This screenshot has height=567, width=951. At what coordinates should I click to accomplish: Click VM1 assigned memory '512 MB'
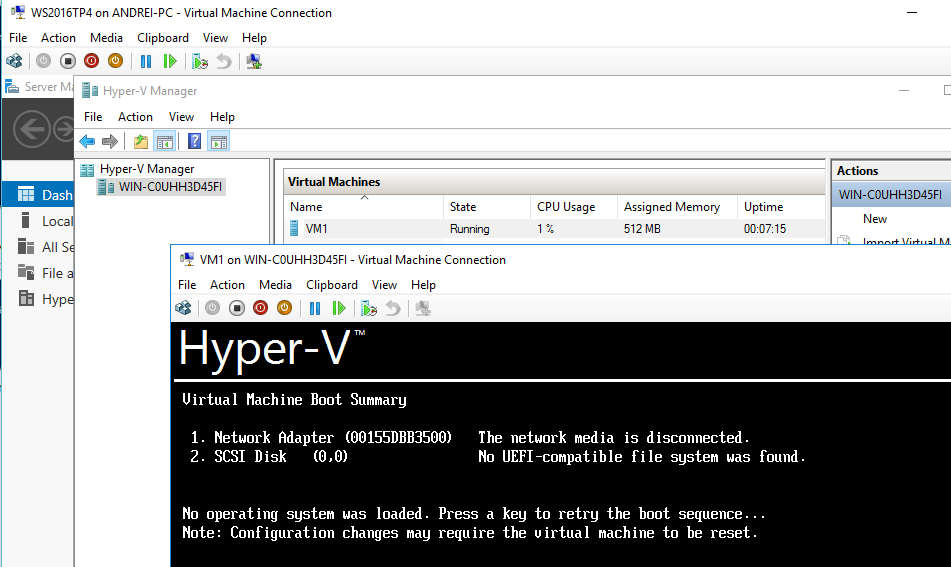642,229
